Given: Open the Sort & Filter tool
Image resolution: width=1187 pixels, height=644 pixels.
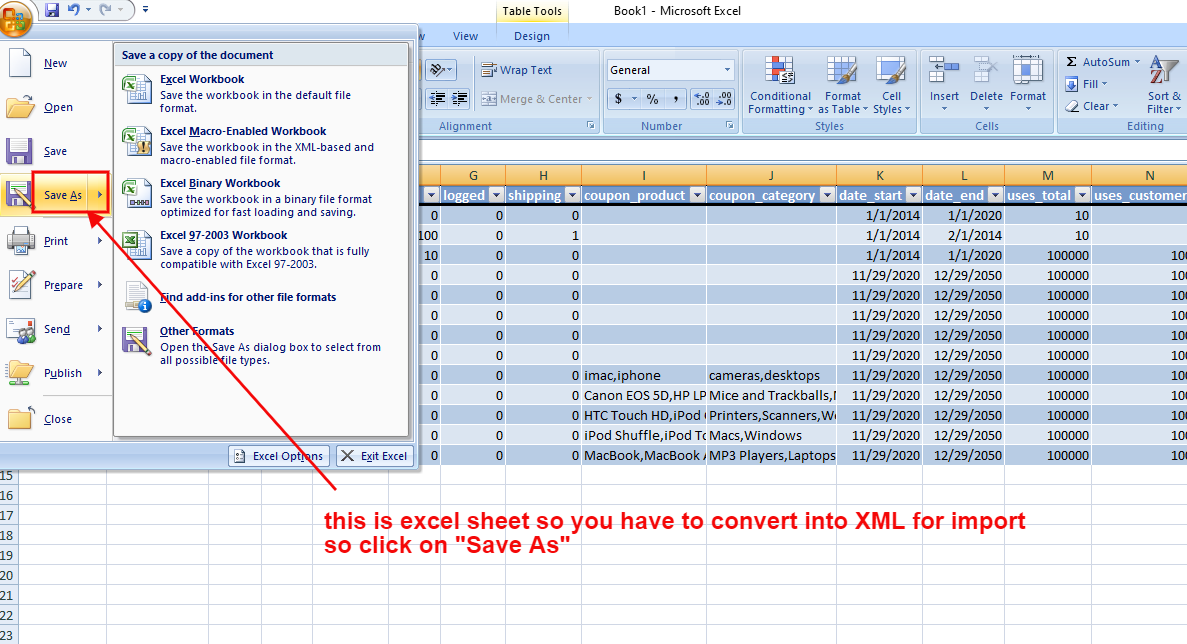Looking at the screenshot, I should 1163,85.
